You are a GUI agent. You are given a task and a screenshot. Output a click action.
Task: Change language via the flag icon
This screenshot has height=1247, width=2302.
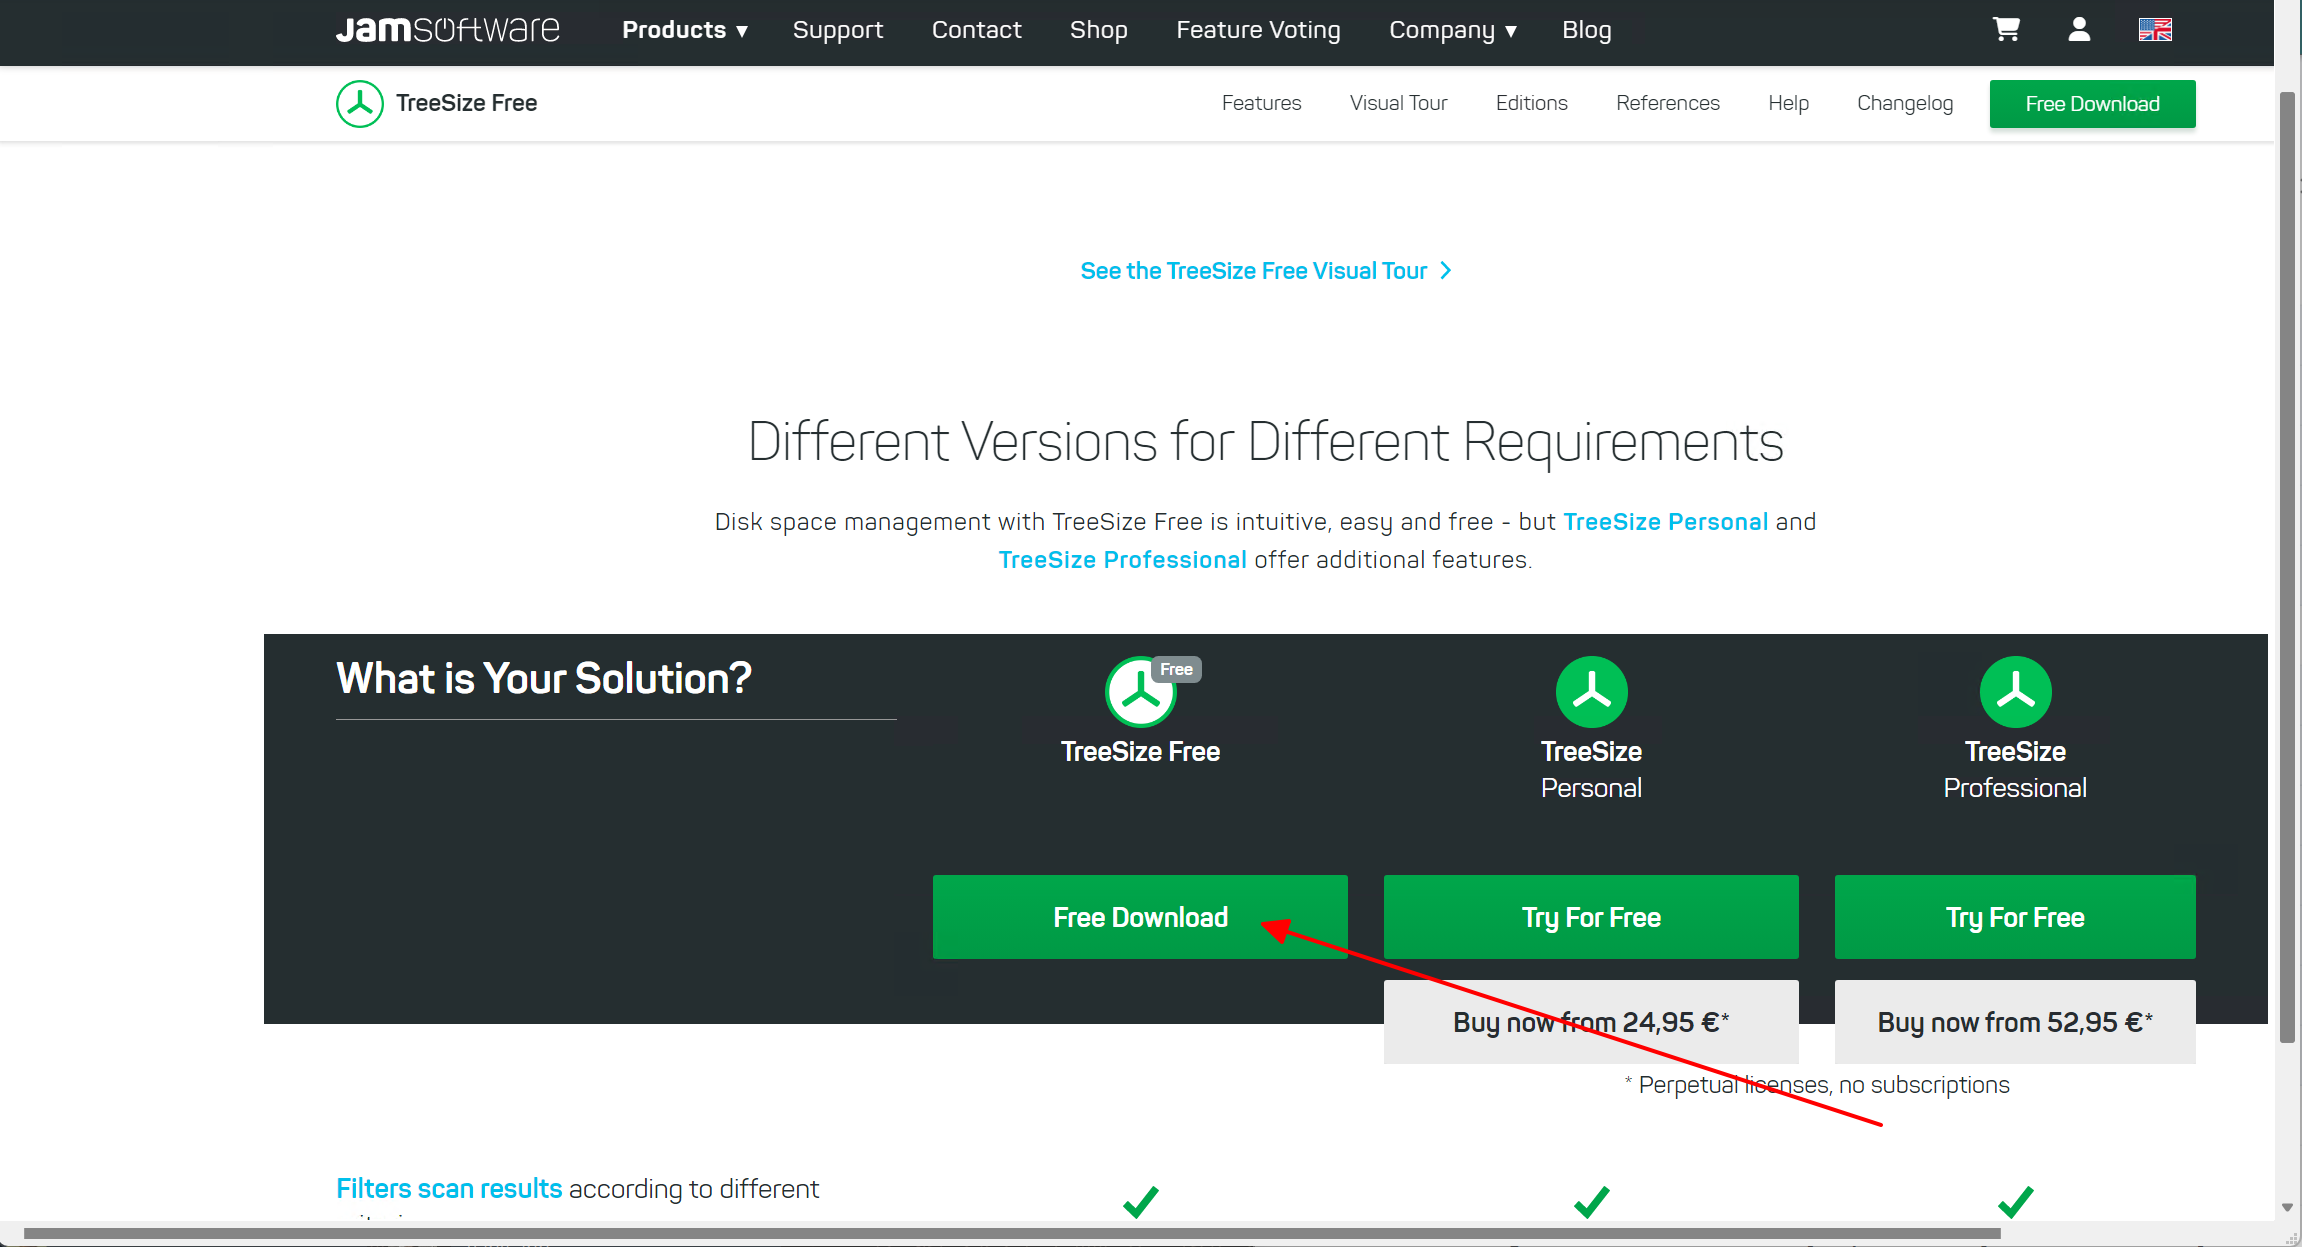tap(2155, 30)
